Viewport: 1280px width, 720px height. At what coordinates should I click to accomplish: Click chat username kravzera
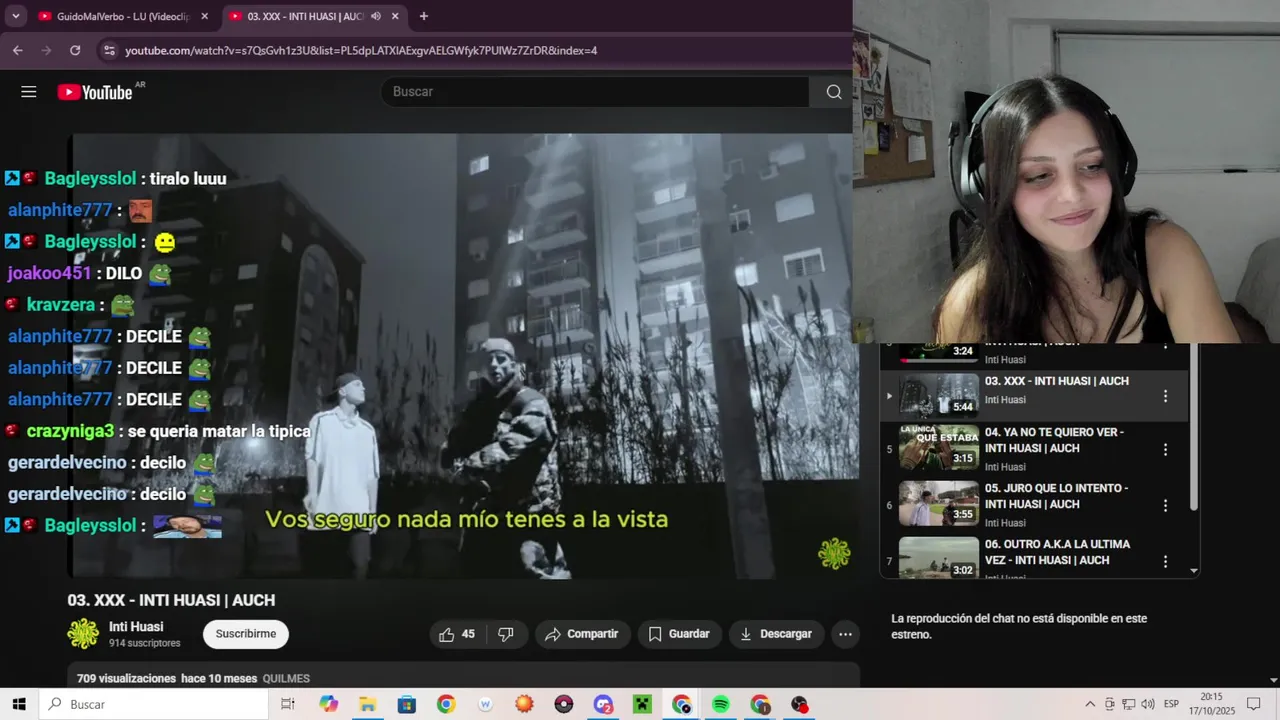coord(61,305)
